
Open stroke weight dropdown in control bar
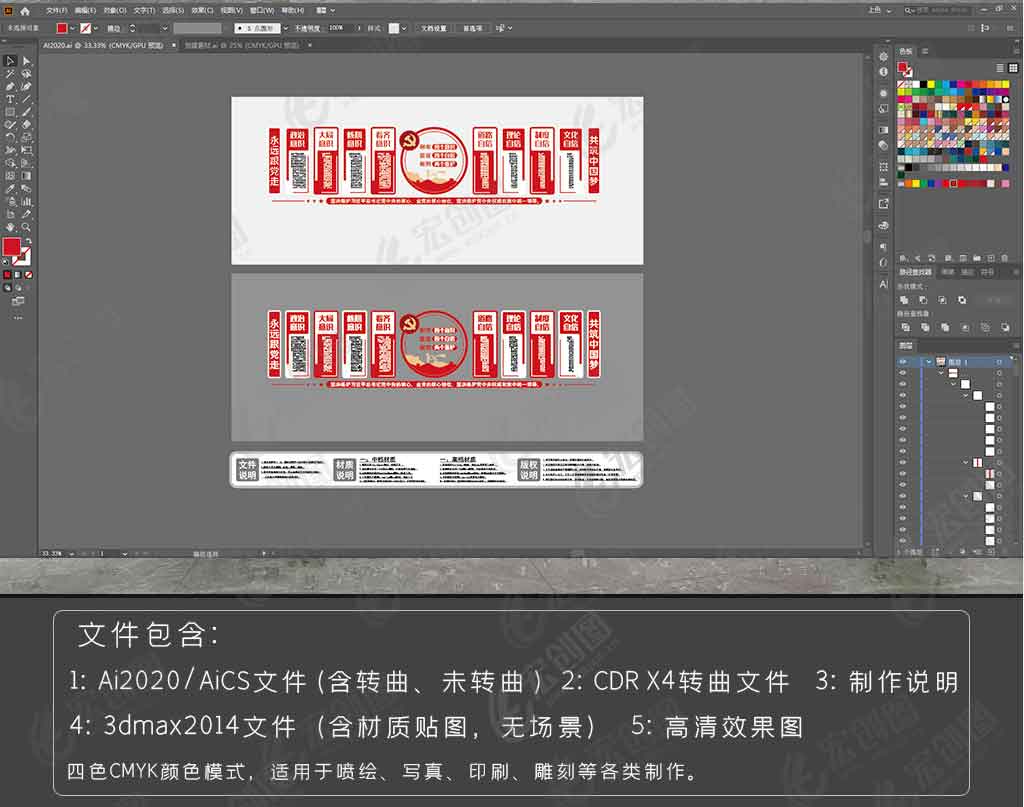tap(165, 28)
